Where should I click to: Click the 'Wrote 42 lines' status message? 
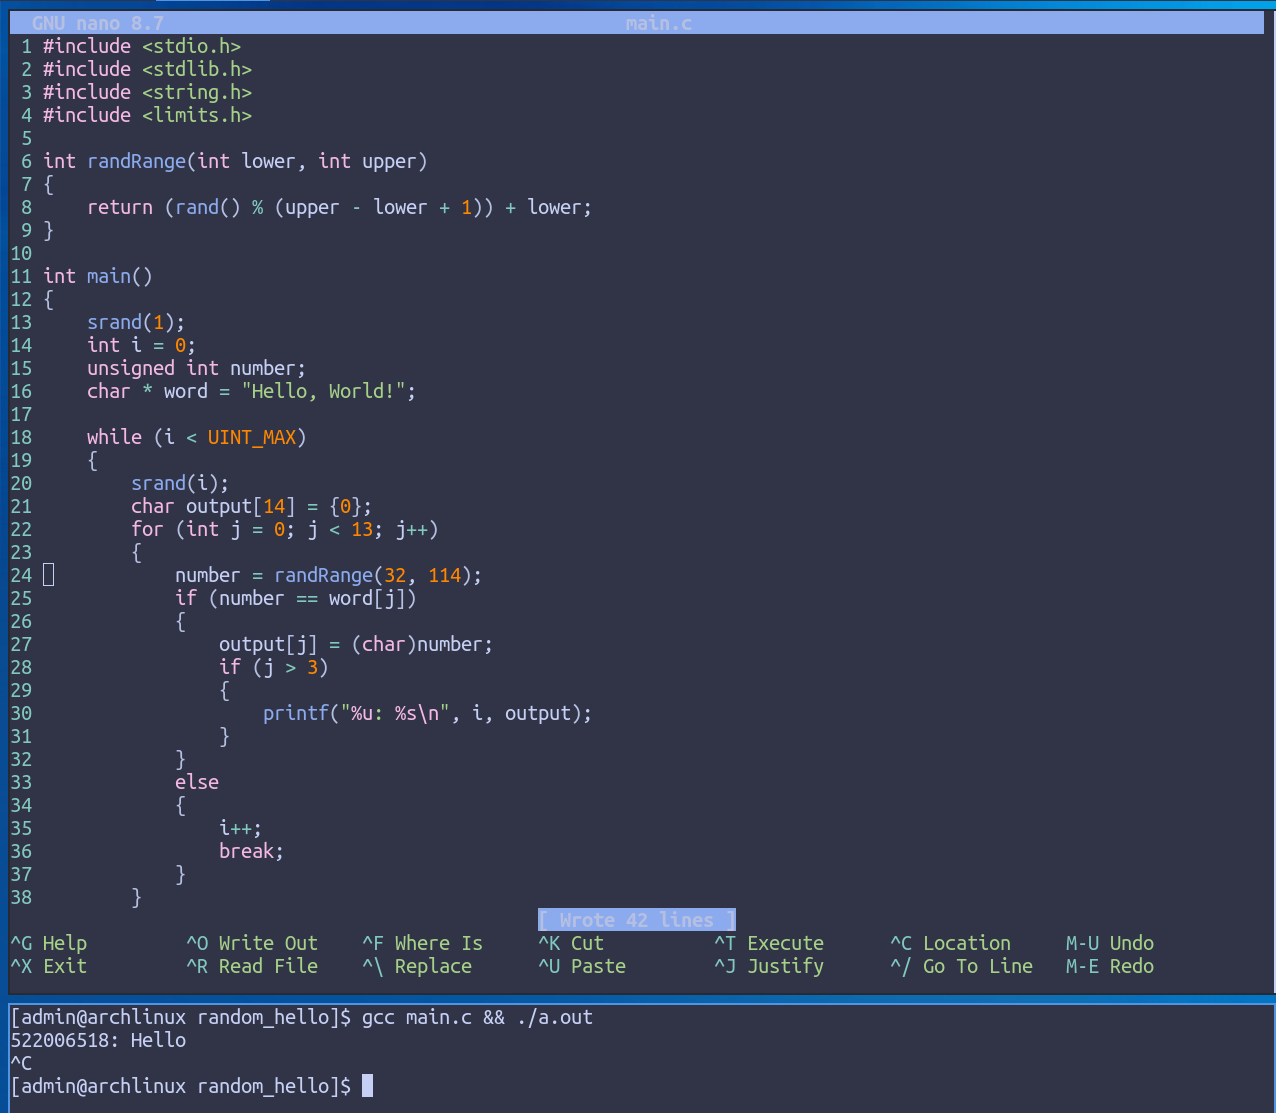637,920
